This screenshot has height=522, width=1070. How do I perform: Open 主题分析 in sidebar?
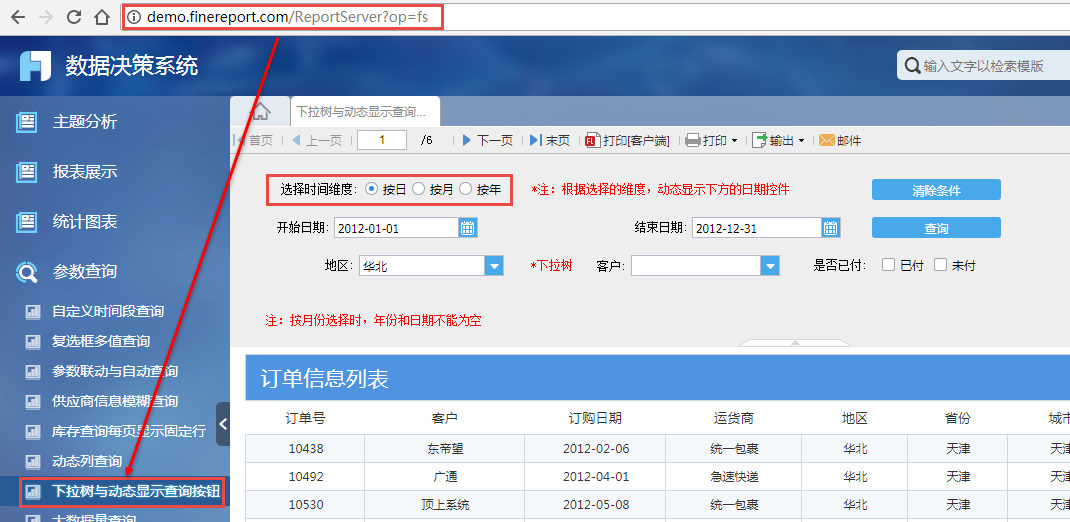[x=85, y=122]
